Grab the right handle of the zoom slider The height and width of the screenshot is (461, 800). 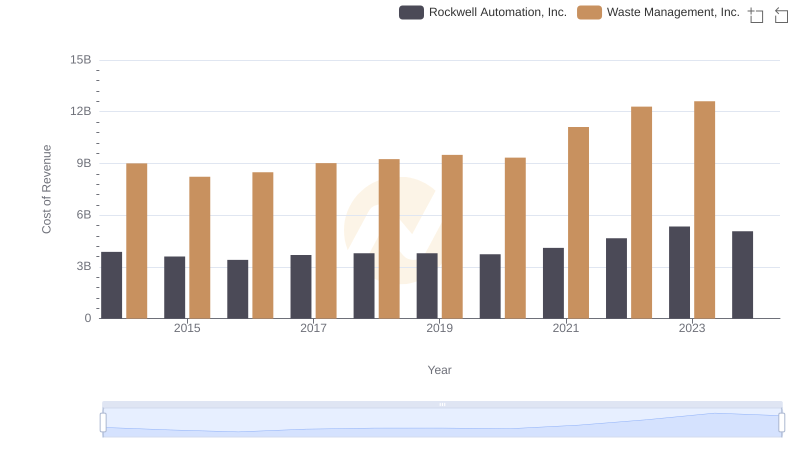781,423
